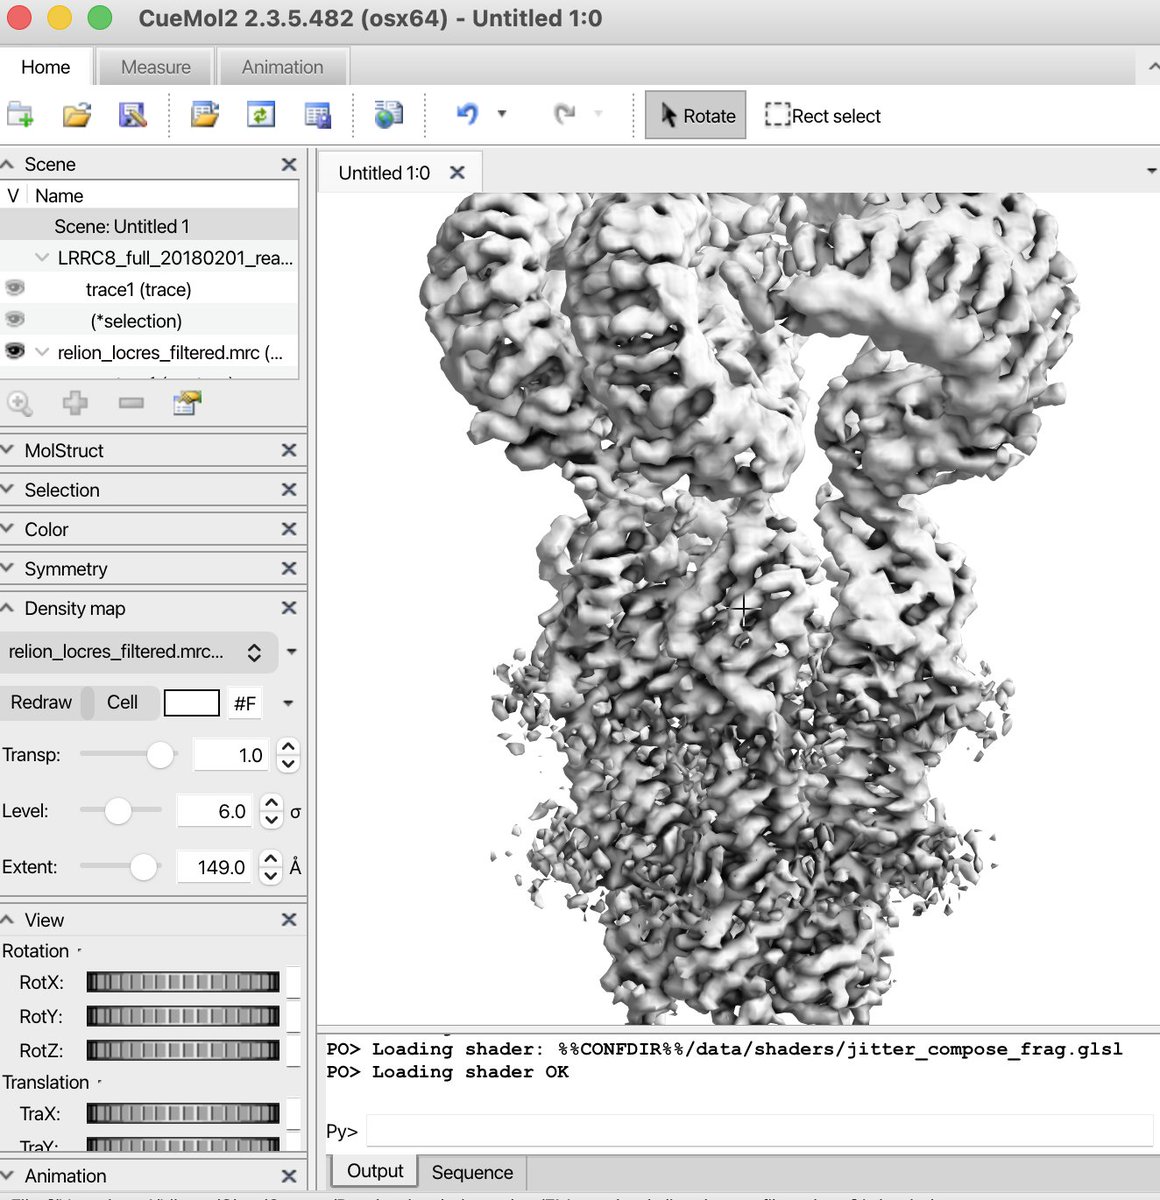
Task: Switch to the Sequence tab
Action: tap(472, 1172)
